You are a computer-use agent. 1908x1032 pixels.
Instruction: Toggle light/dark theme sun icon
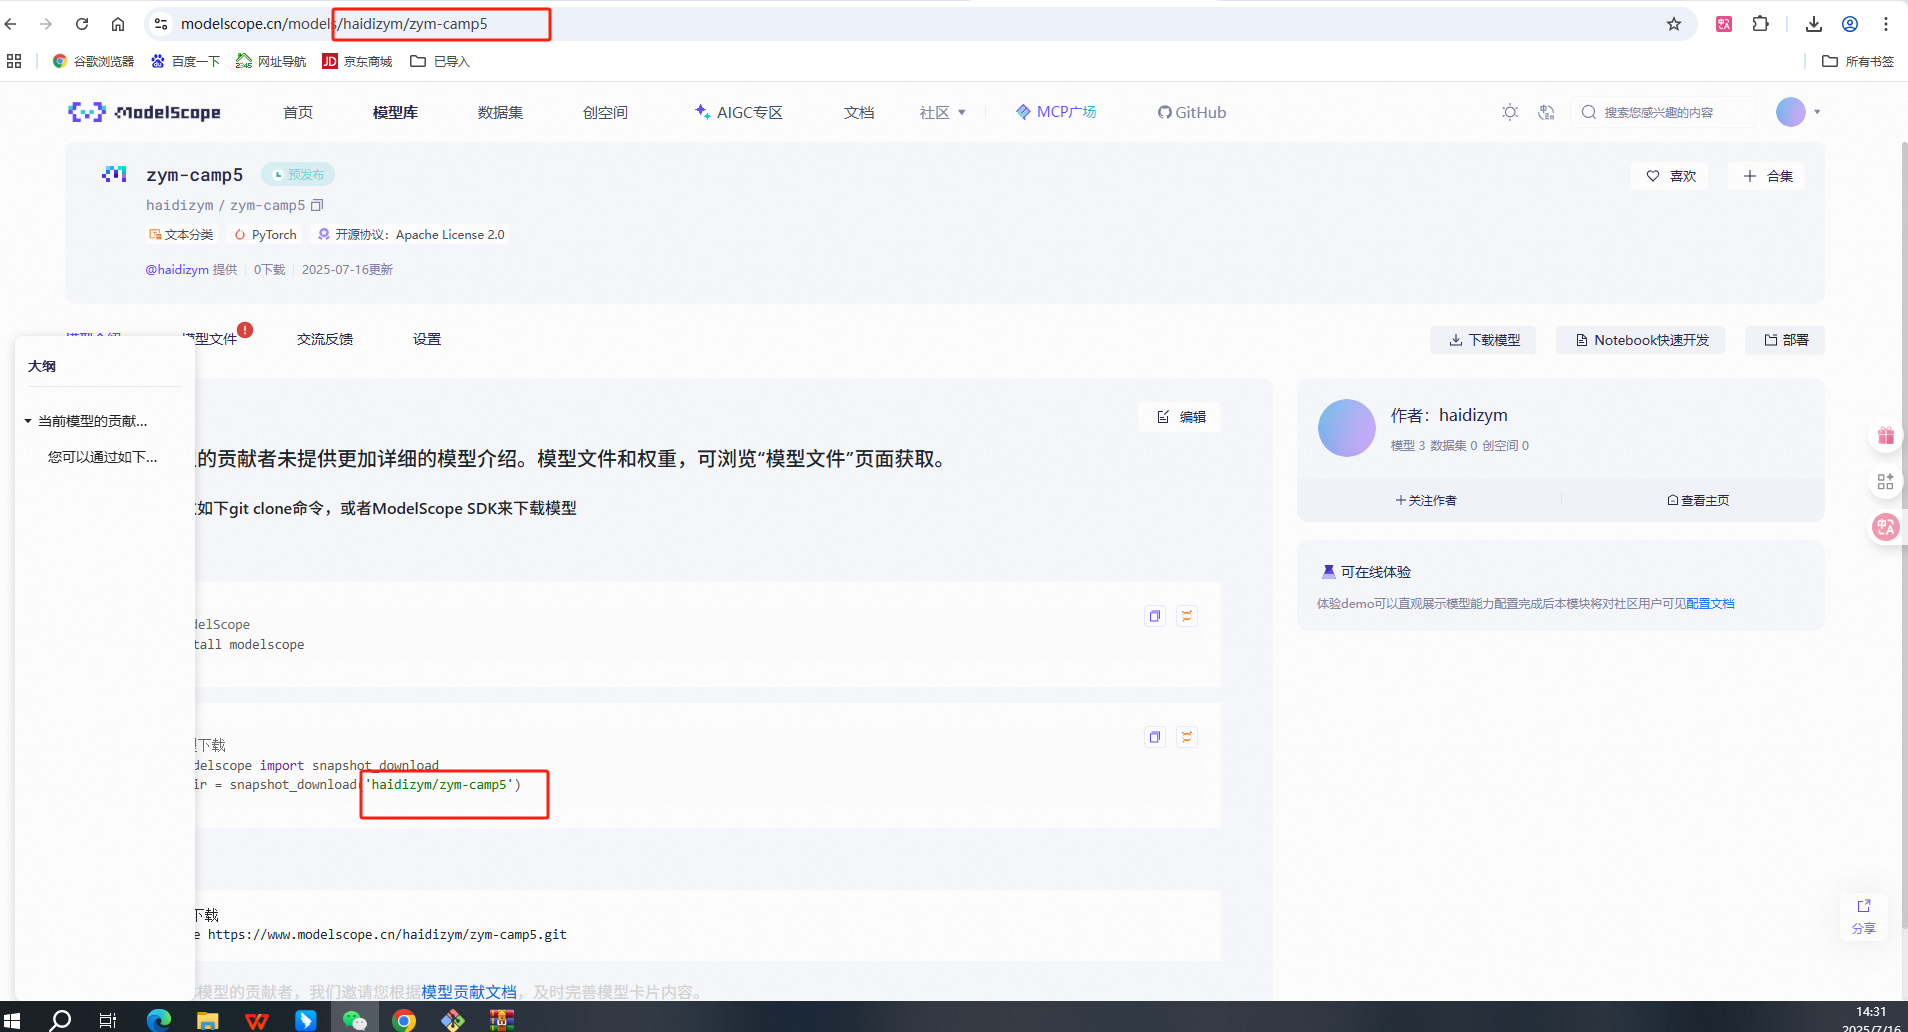[x=1510, y=112]
